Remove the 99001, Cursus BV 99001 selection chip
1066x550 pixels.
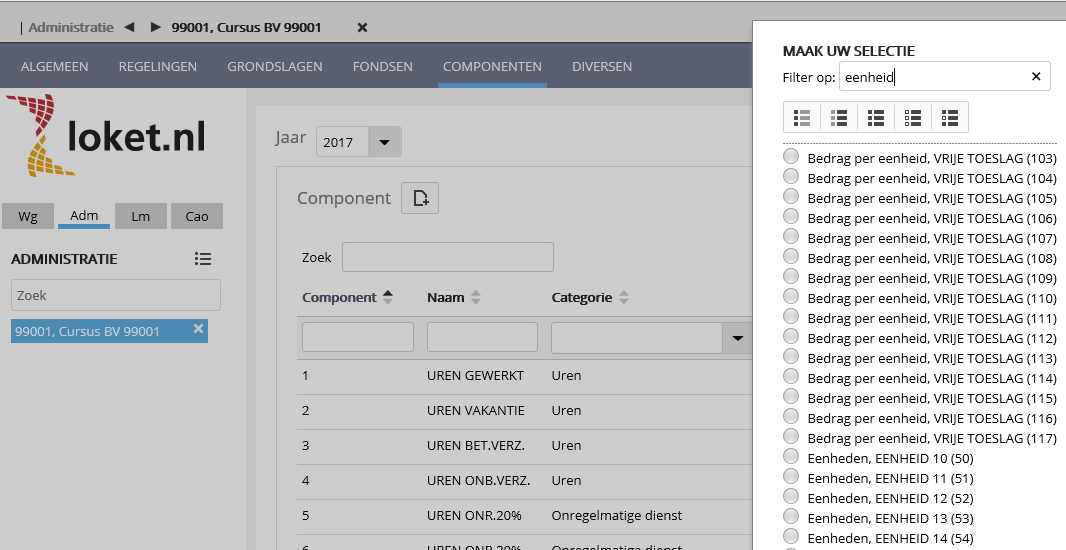tap(198, 329)
